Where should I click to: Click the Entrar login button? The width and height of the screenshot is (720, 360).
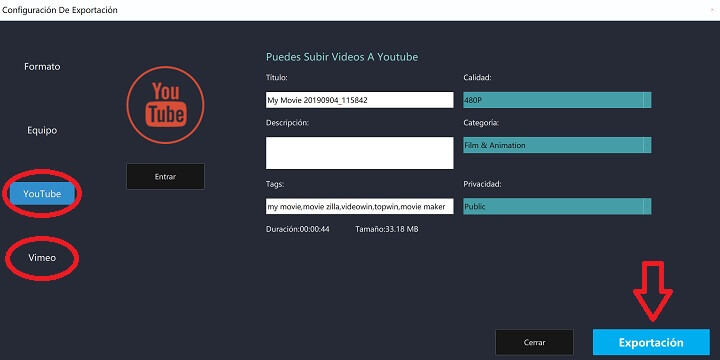165,176
